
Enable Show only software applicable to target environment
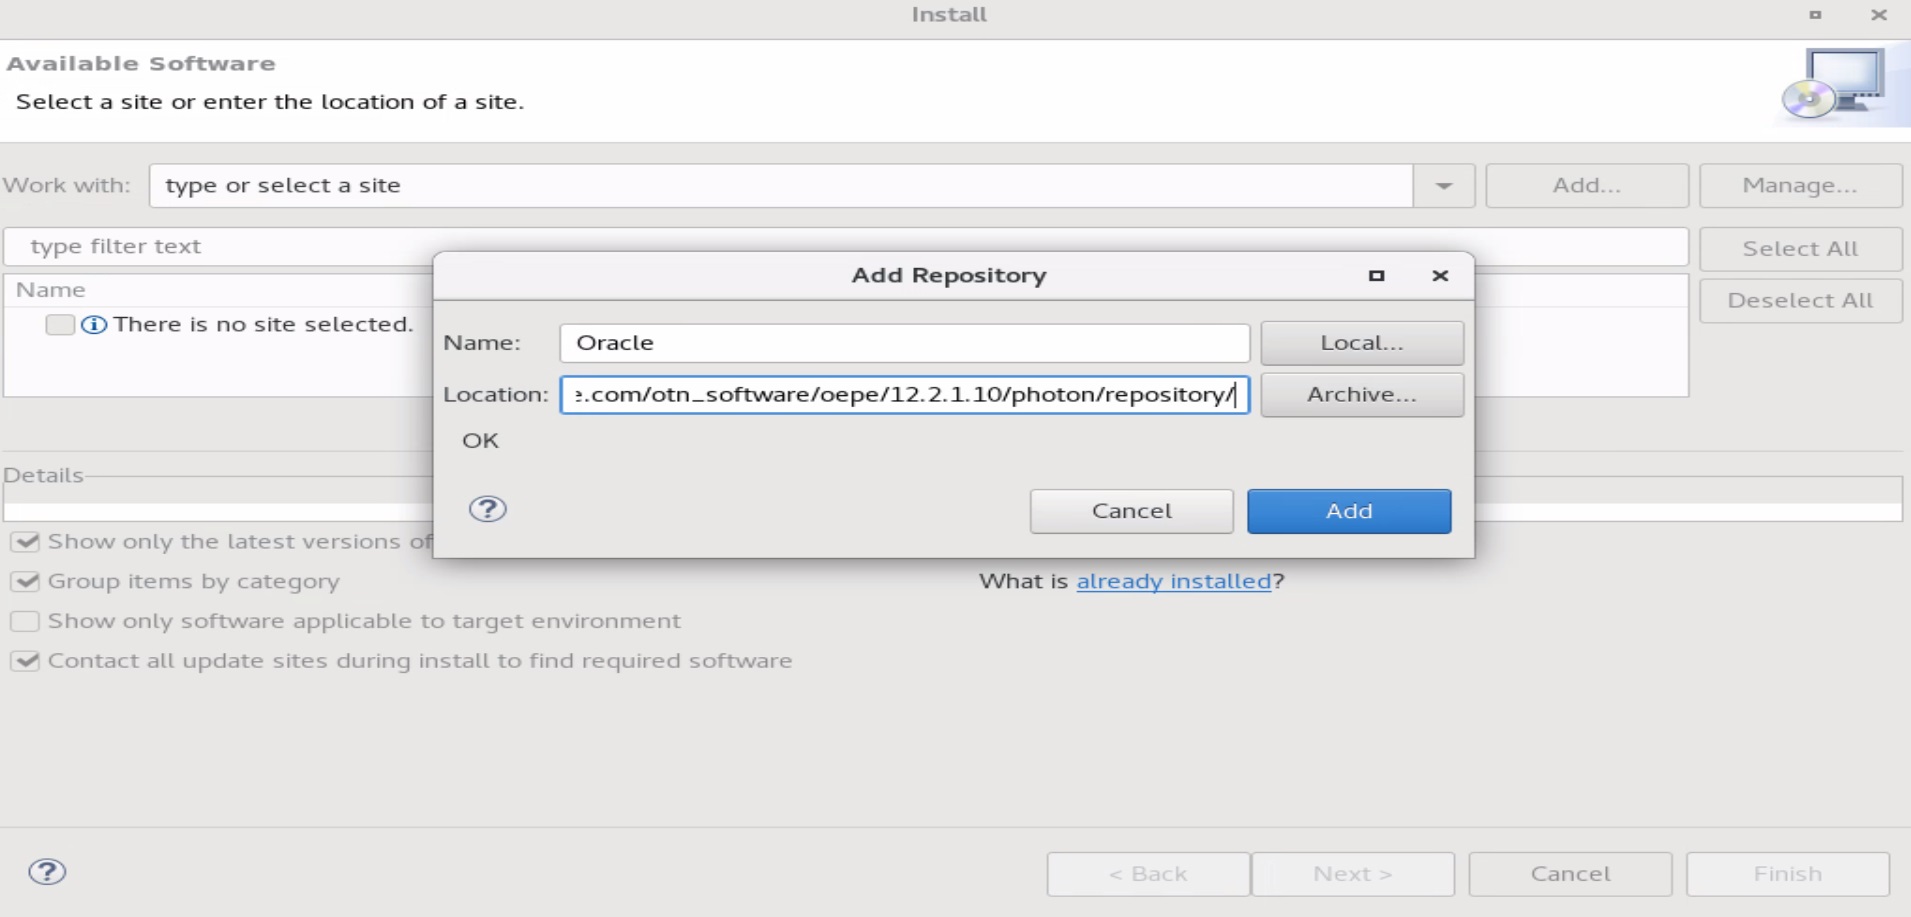[25, 622]
